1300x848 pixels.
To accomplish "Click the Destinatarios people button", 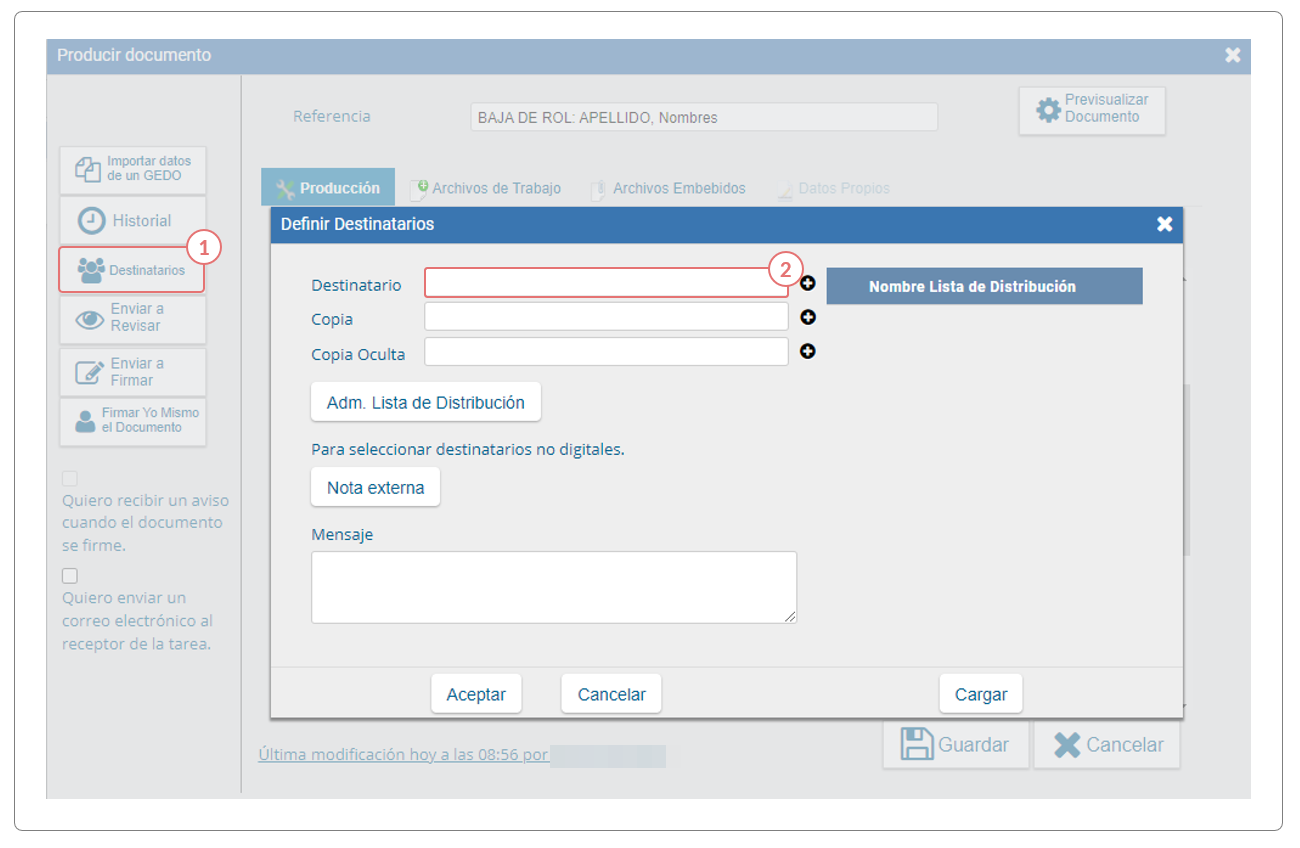I will click(132, 270).
